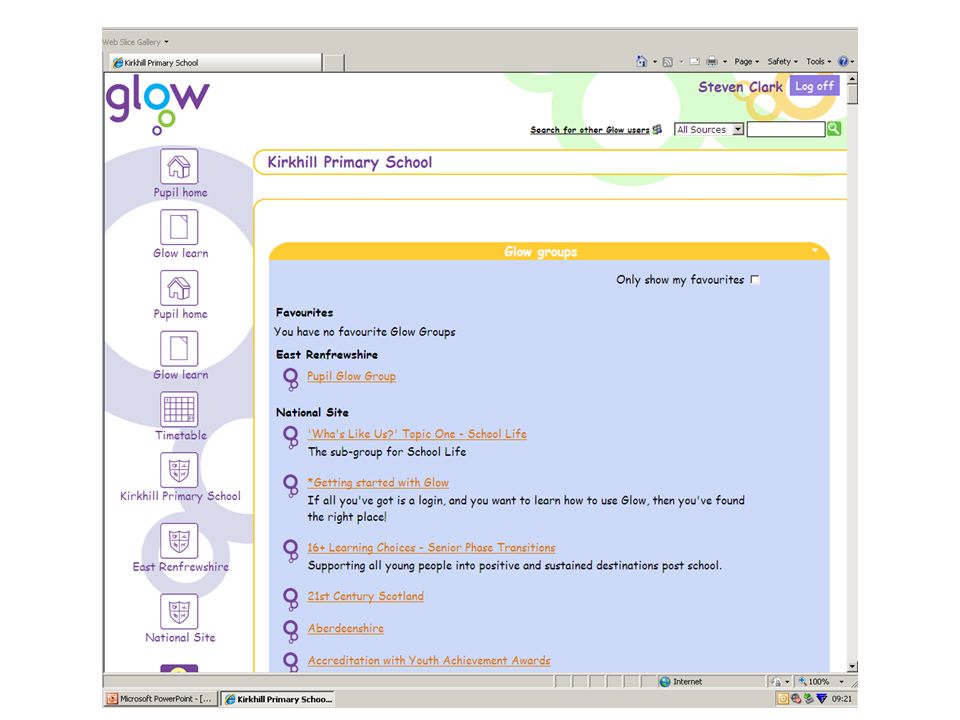Open the Pupil Glow Group link
Viewport: 960px width, 720px height.
[x=351, y=376]
